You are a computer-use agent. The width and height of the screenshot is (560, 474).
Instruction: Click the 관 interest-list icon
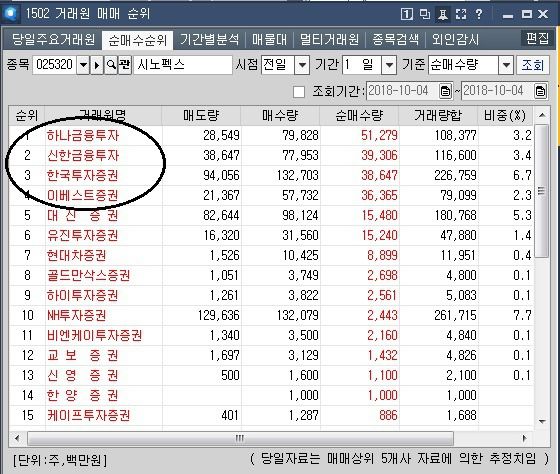[125, 65]
